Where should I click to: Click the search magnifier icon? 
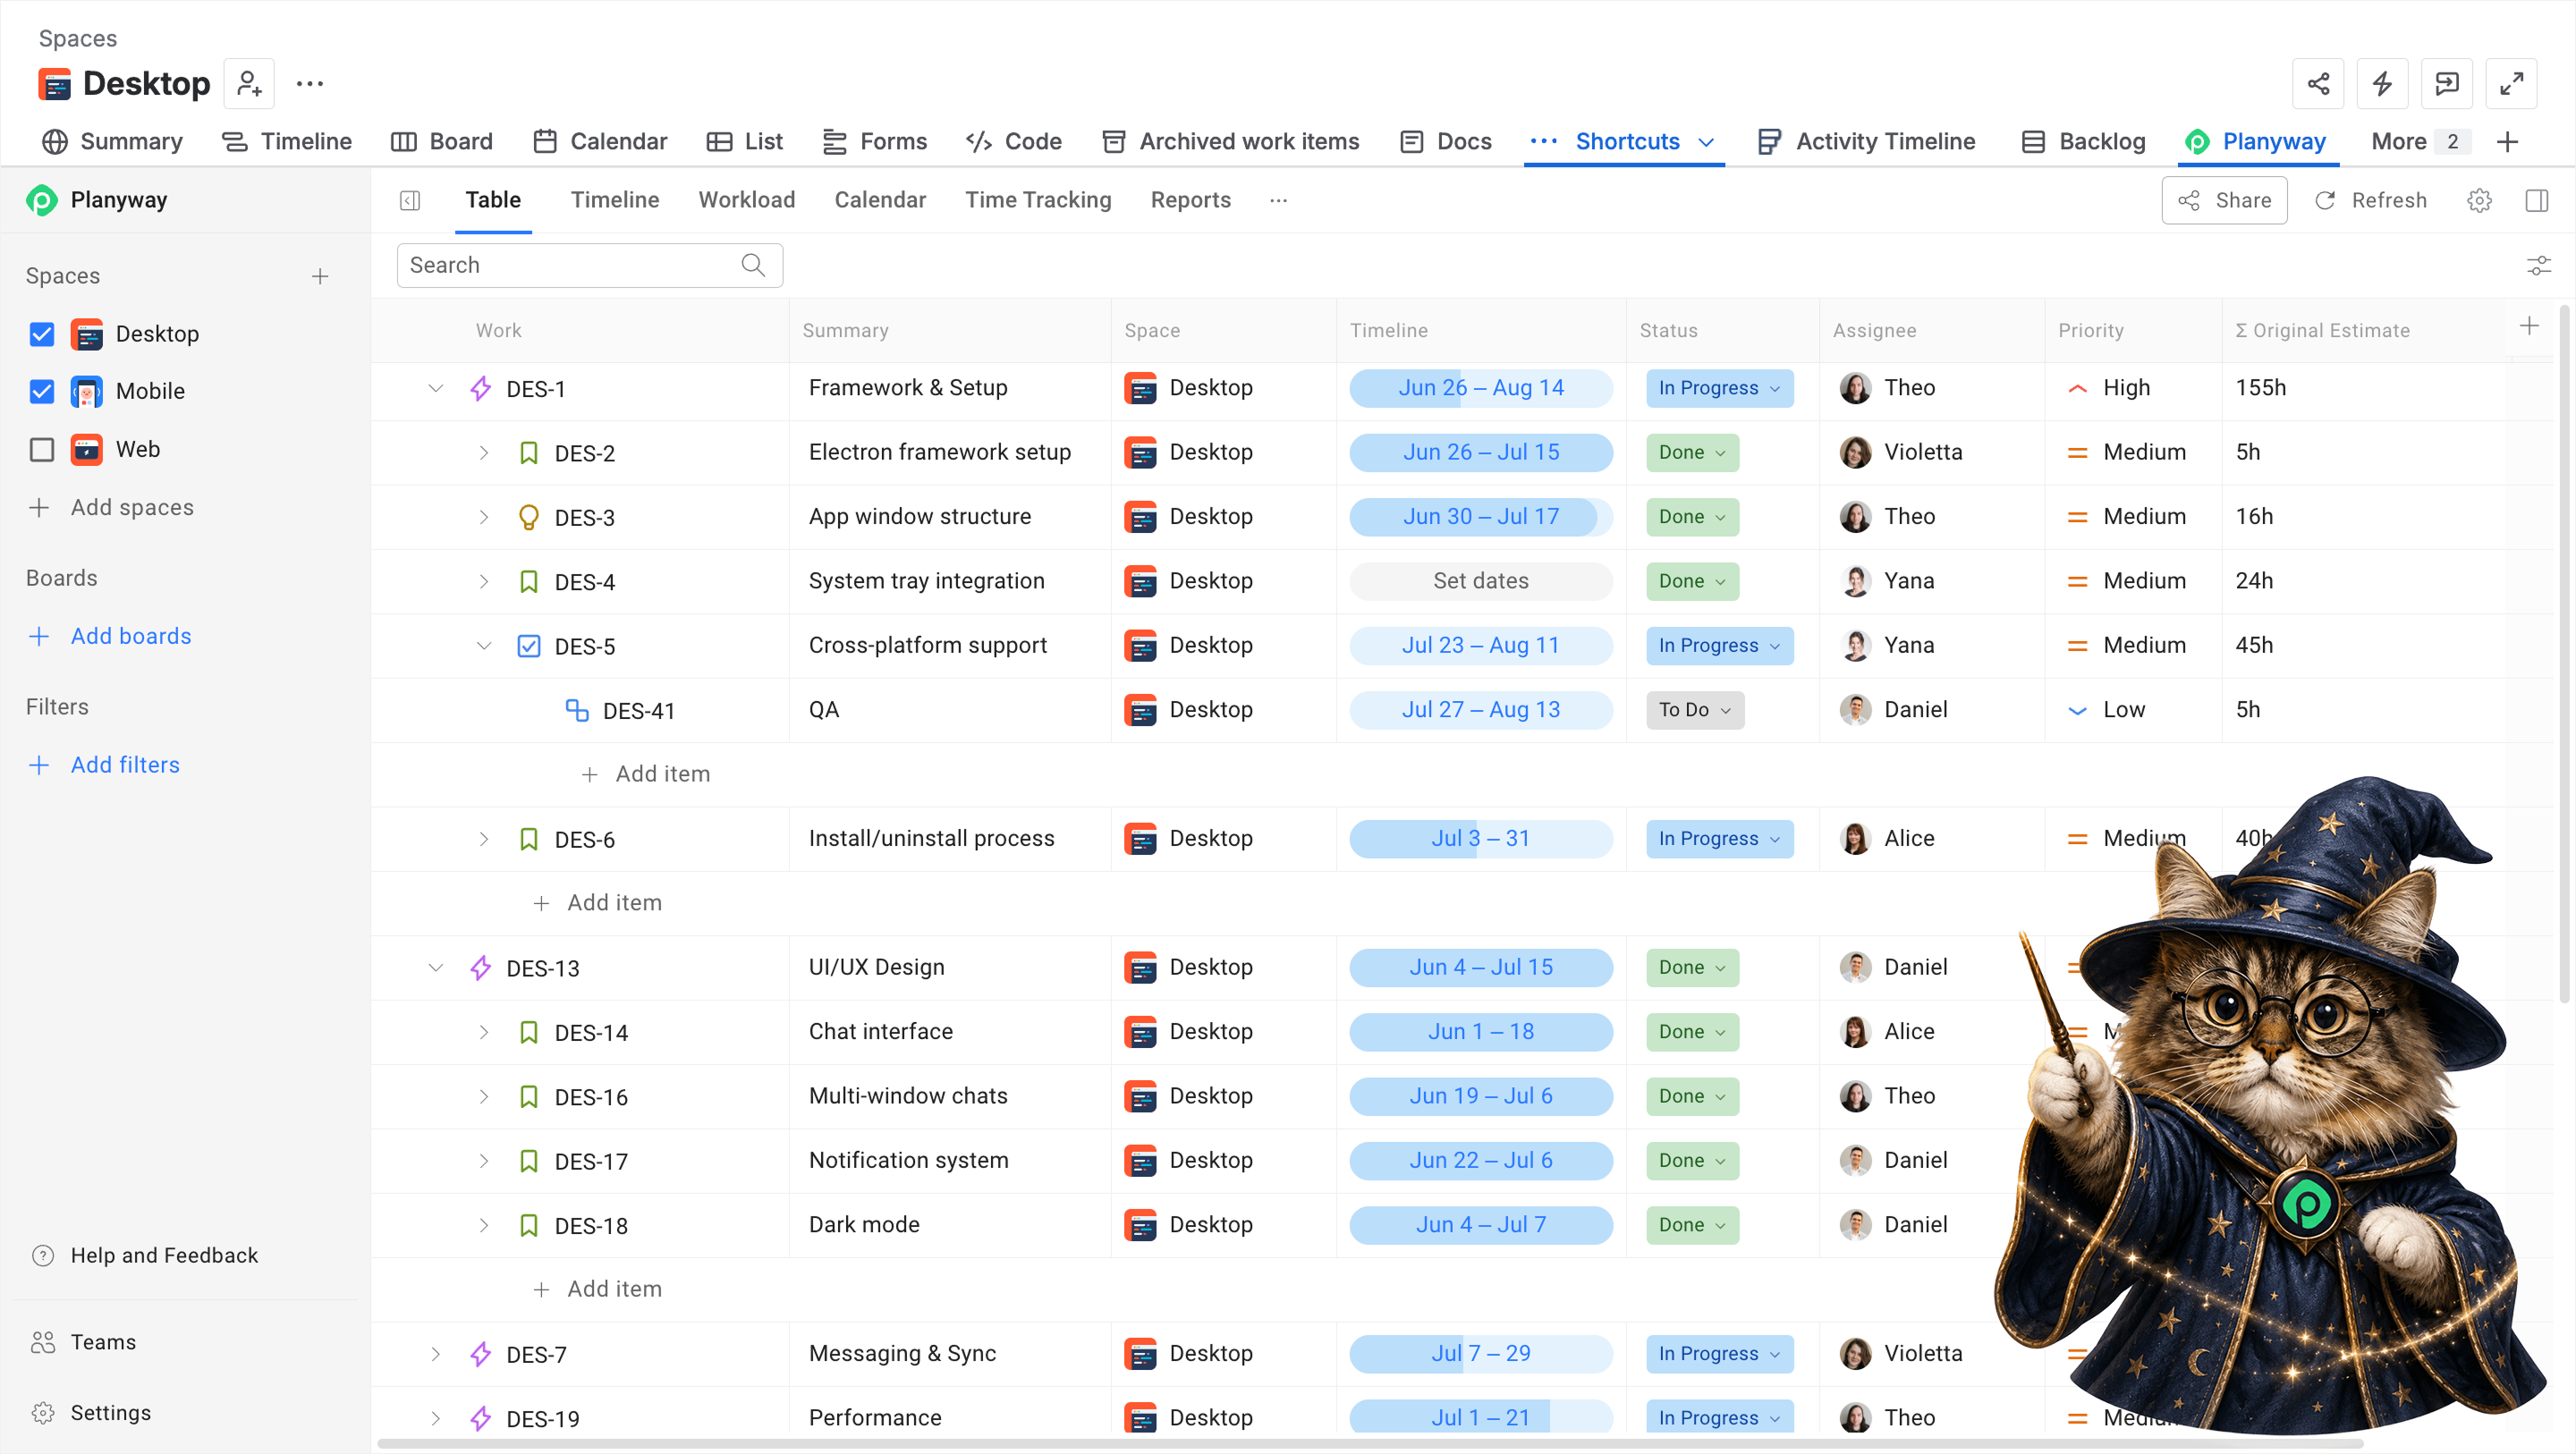(753, 265)
